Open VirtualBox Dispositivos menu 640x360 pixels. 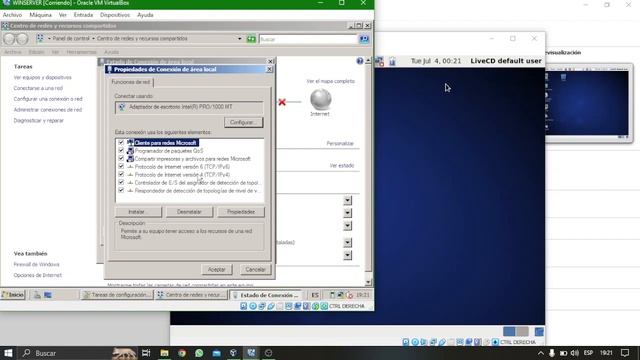pyautogui.click(x=115, y=15)
